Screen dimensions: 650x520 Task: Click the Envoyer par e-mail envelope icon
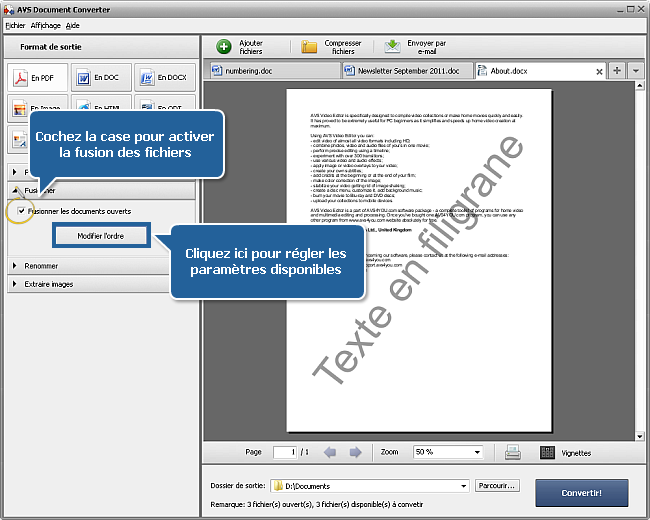(392, 46)
